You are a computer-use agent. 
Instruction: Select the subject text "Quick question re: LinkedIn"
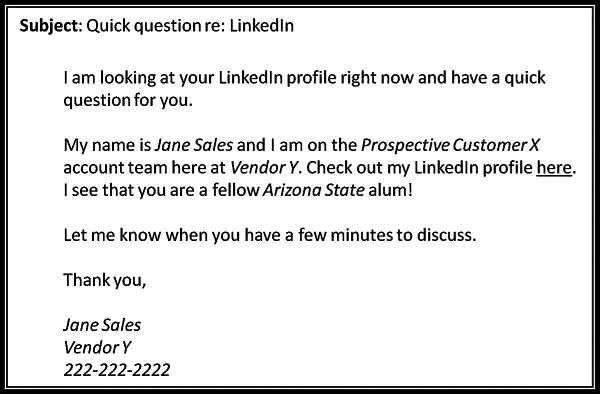190,26
